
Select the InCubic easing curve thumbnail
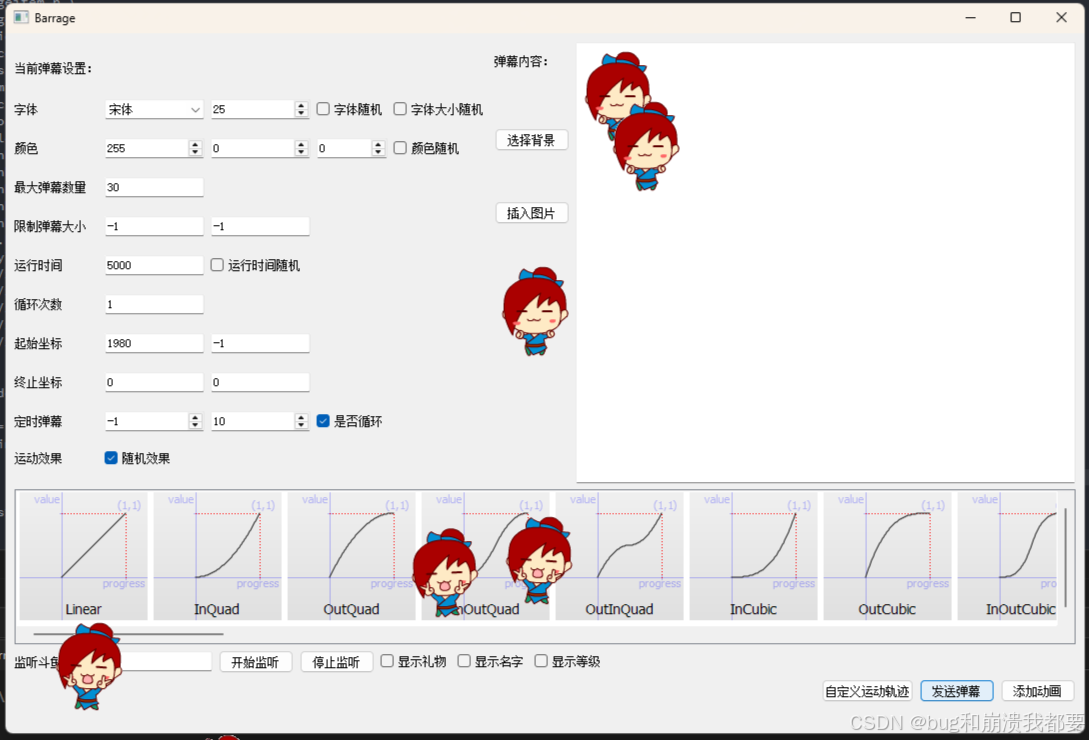[x=754, y=556]
